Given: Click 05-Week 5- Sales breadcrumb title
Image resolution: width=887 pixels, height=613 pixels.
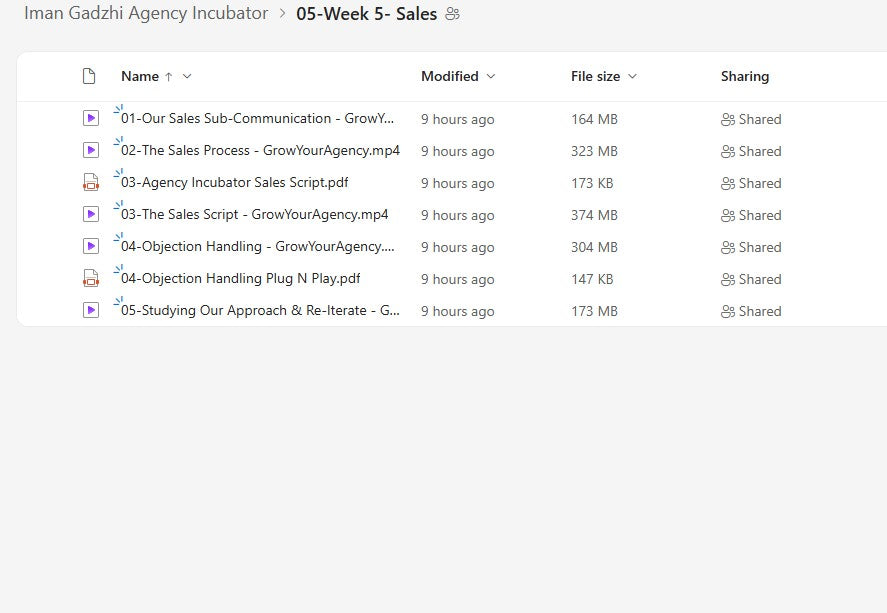Looking at the screenshot, I should tap(366, 14).
